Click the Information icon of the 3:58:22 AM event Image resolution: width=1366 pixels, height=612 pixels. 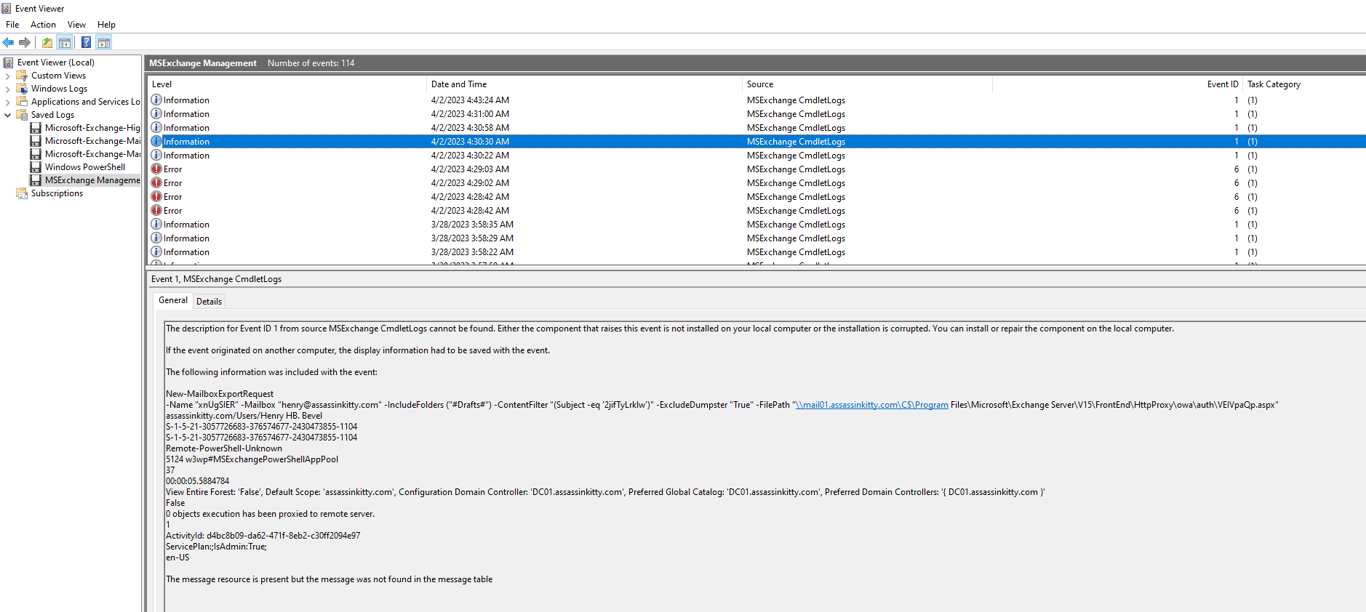click(156, 252)
